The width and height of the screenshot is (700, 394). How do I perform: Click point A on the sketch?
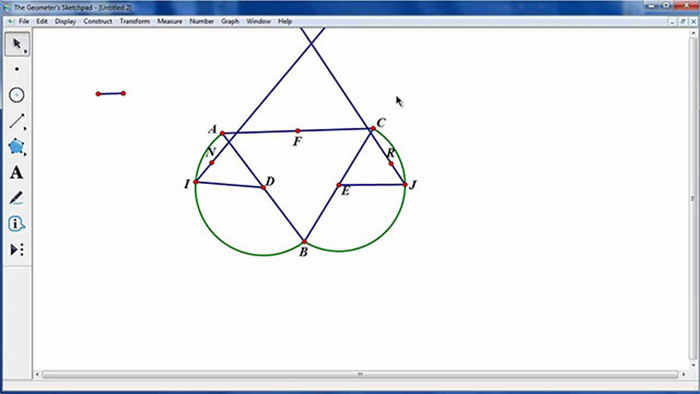pos(222,133)
